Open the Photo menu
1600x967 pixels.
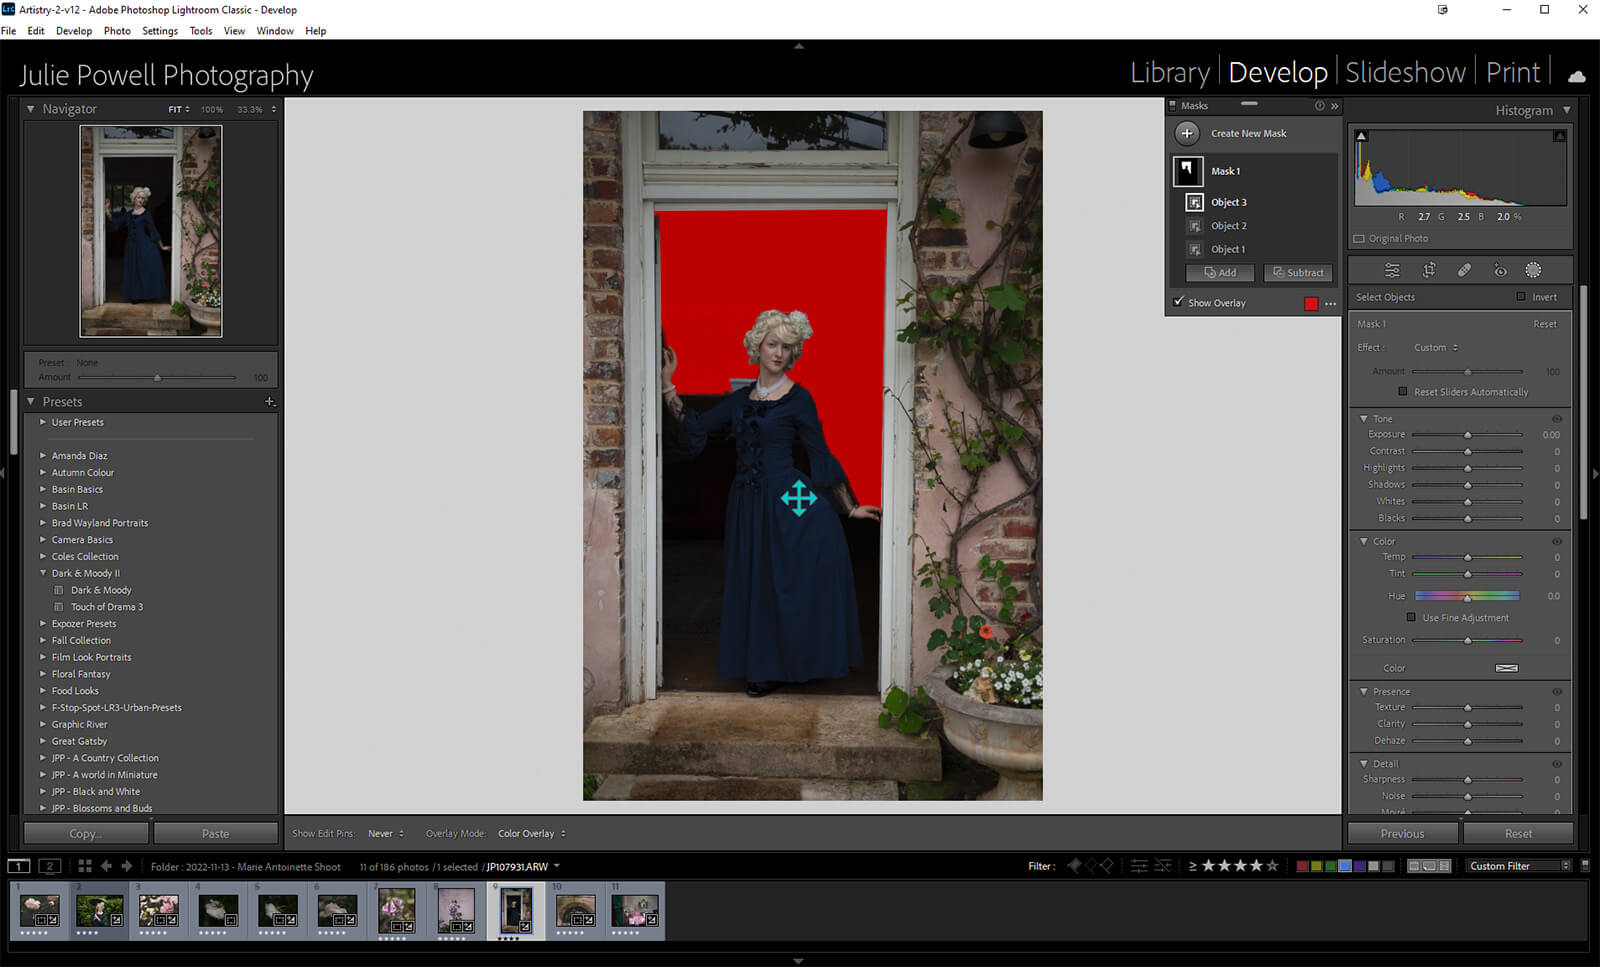117,31
